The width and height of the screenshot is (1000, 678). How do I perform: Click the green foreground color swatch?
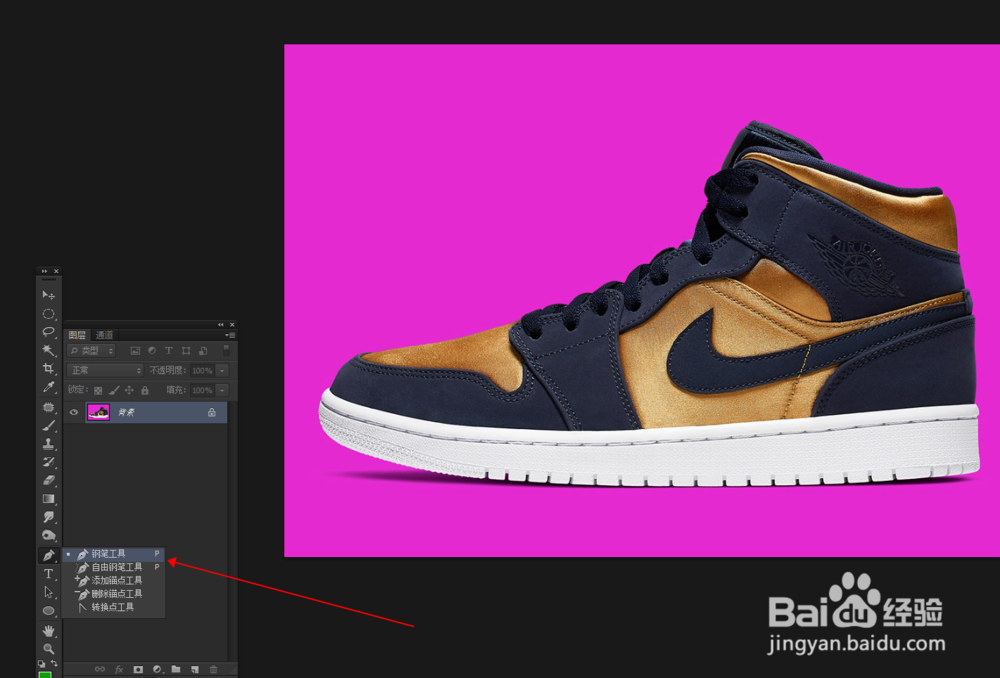(x=45, y=675)
